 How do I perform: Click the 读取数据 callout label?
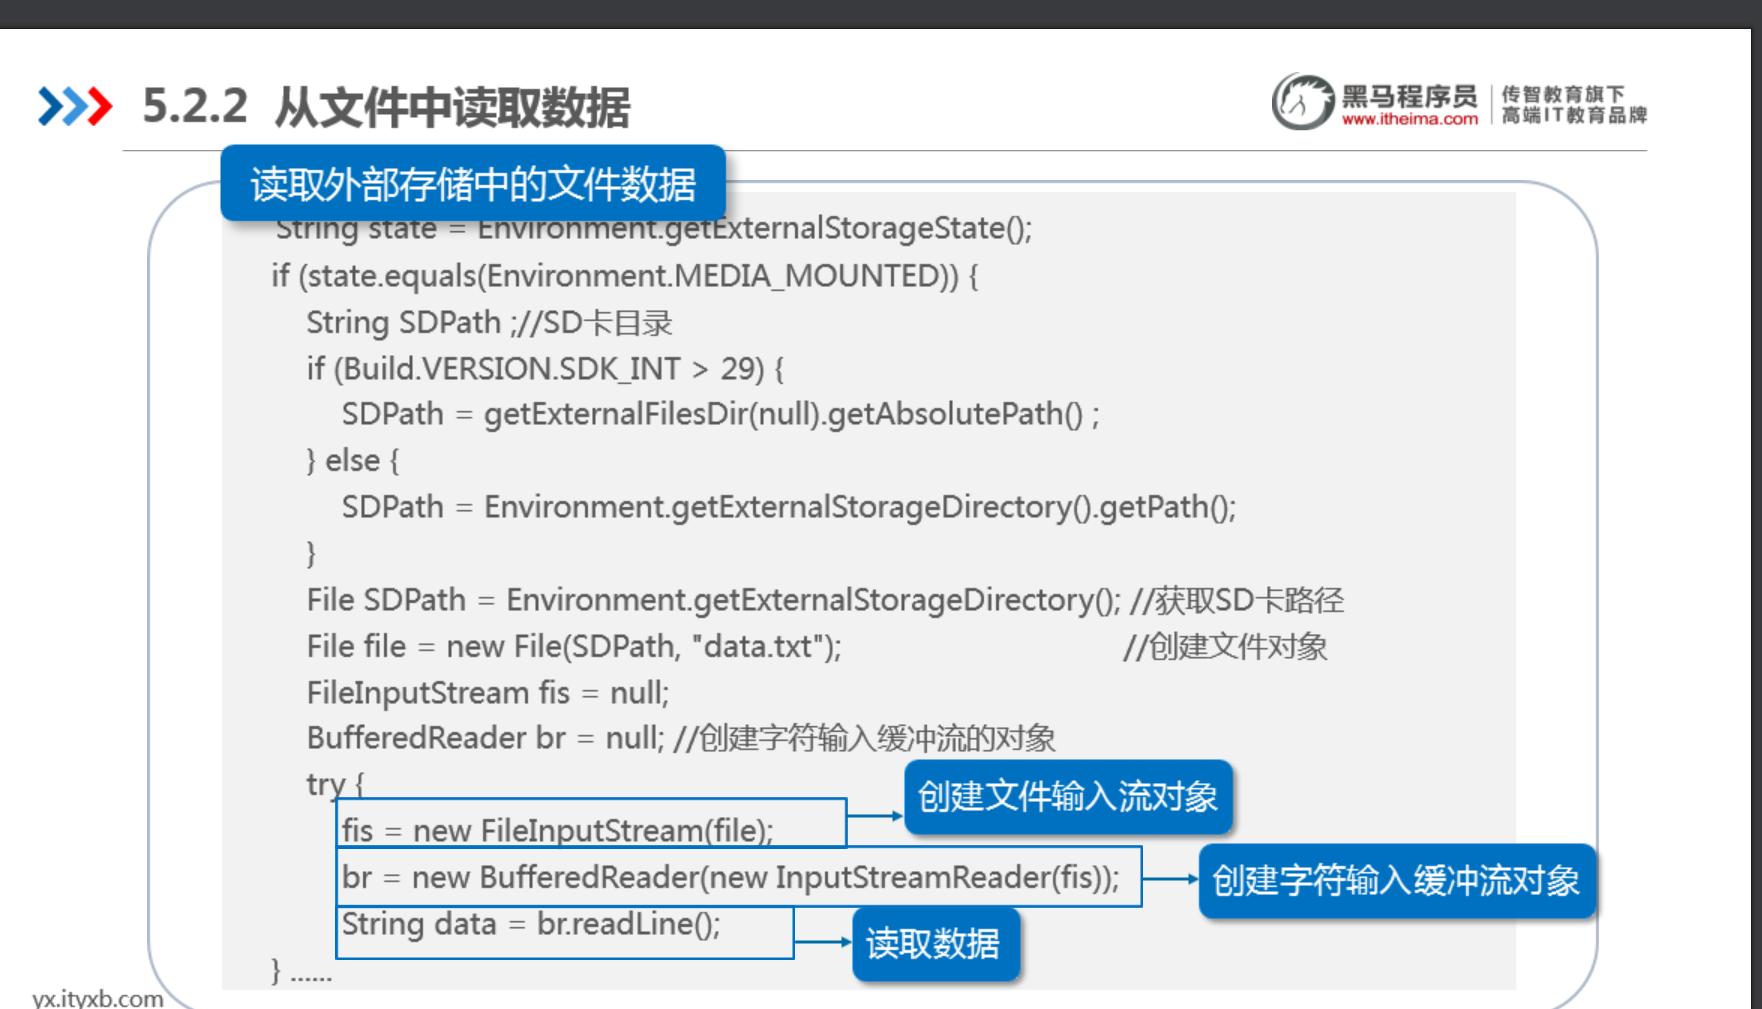click(934, 943)
